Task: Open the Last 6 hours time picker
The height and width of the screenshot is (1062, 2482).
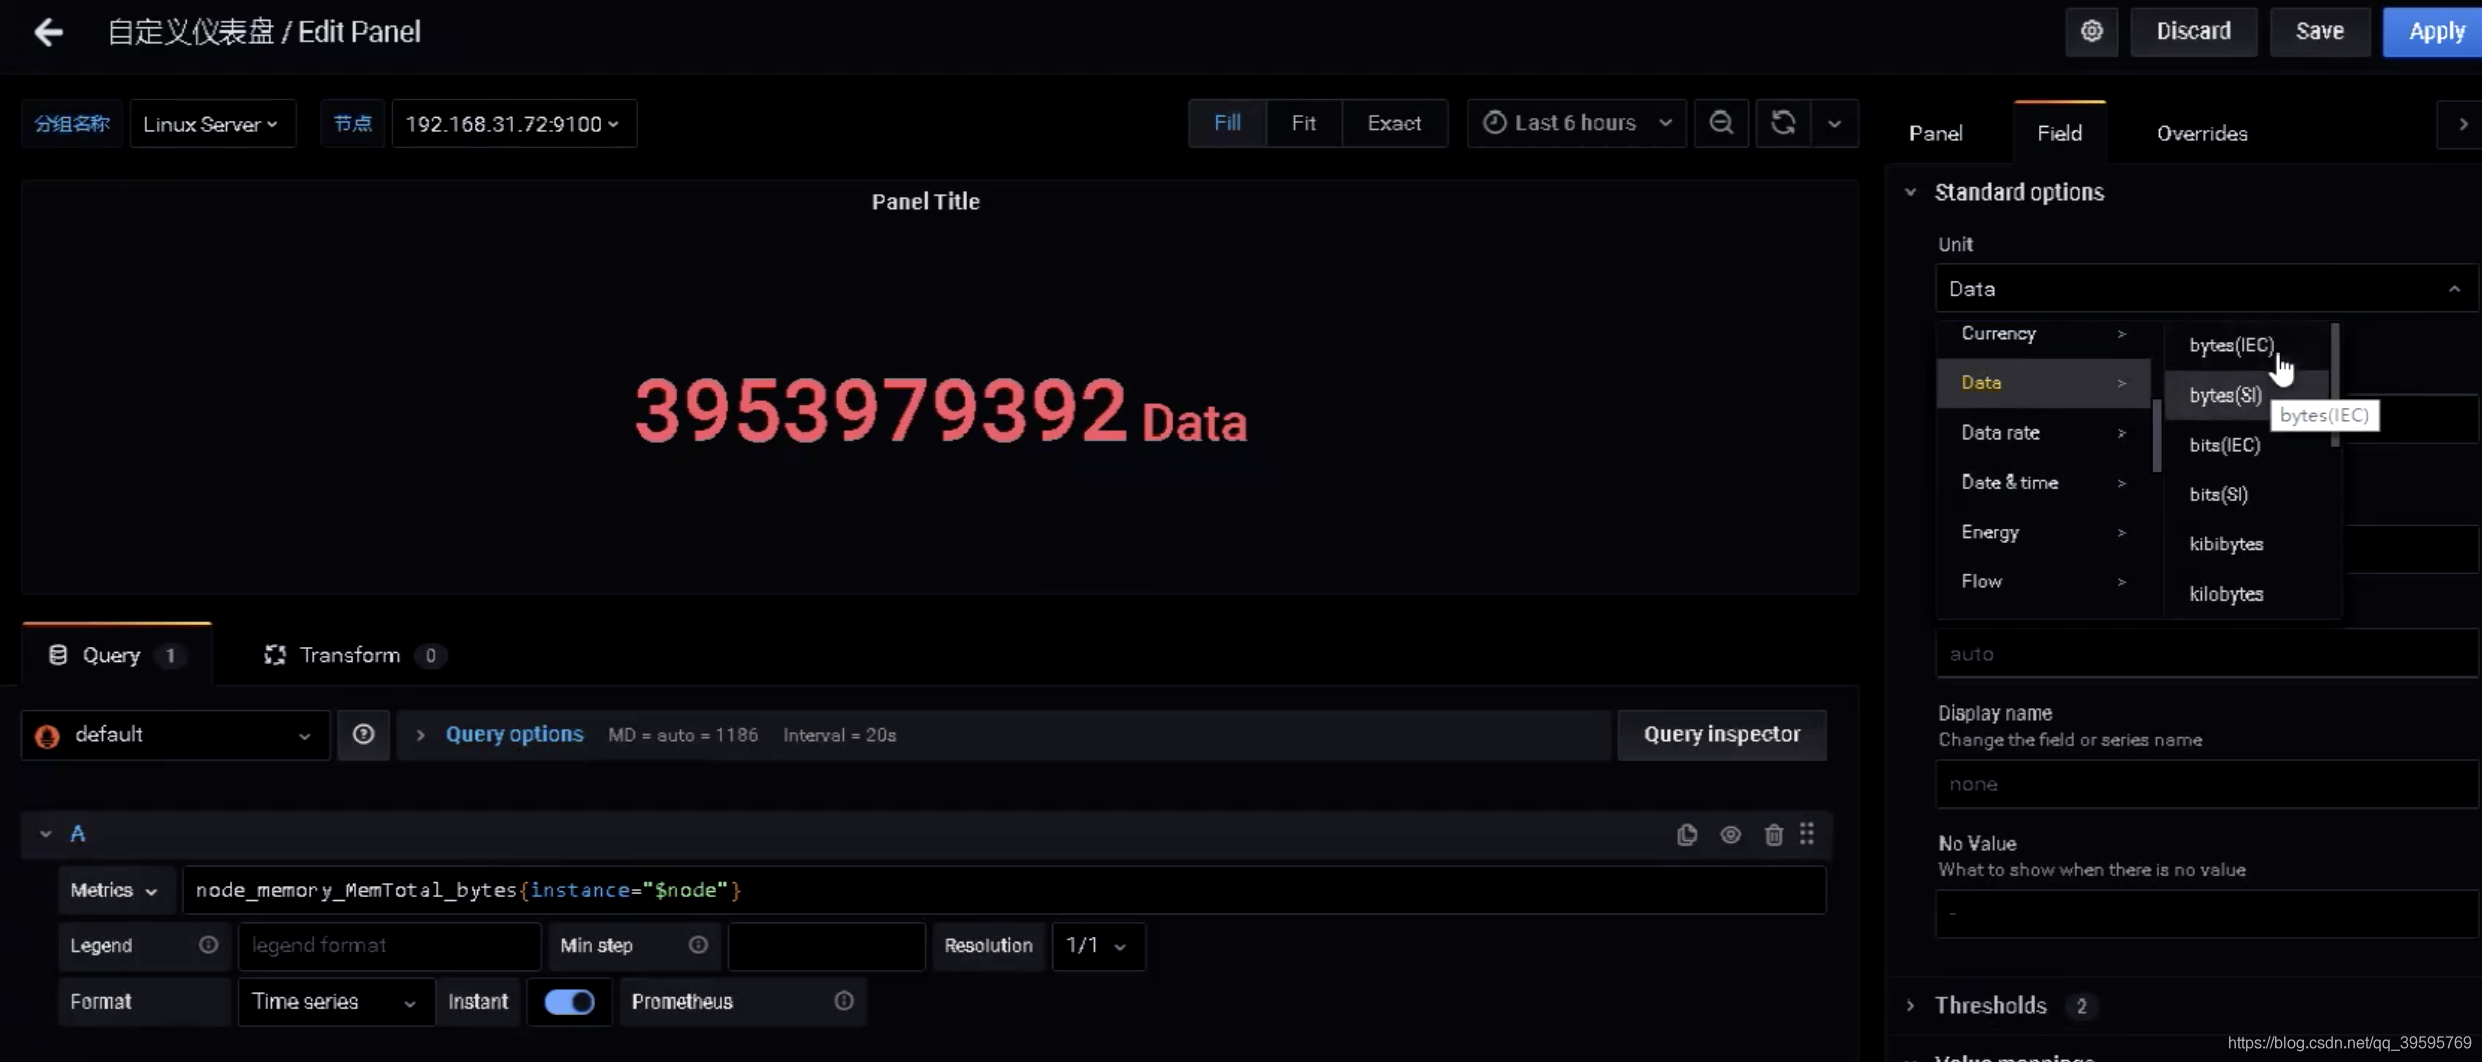Action: (x=1577, y=123)
